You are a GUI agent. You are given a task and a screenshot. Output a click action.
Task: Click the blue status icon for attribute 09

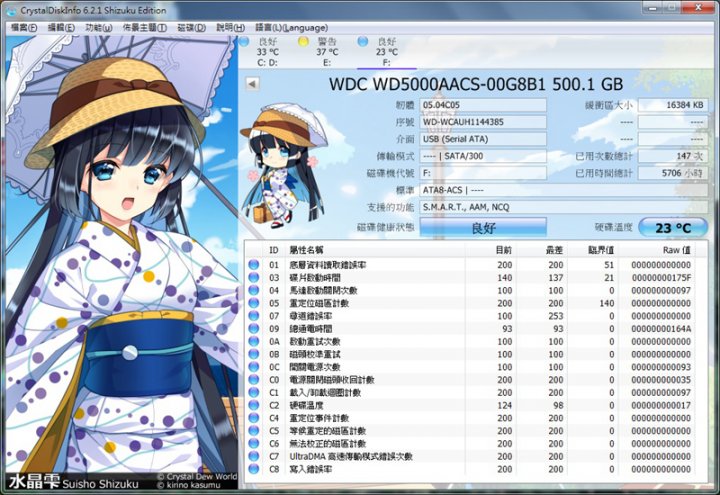[253, 329]
